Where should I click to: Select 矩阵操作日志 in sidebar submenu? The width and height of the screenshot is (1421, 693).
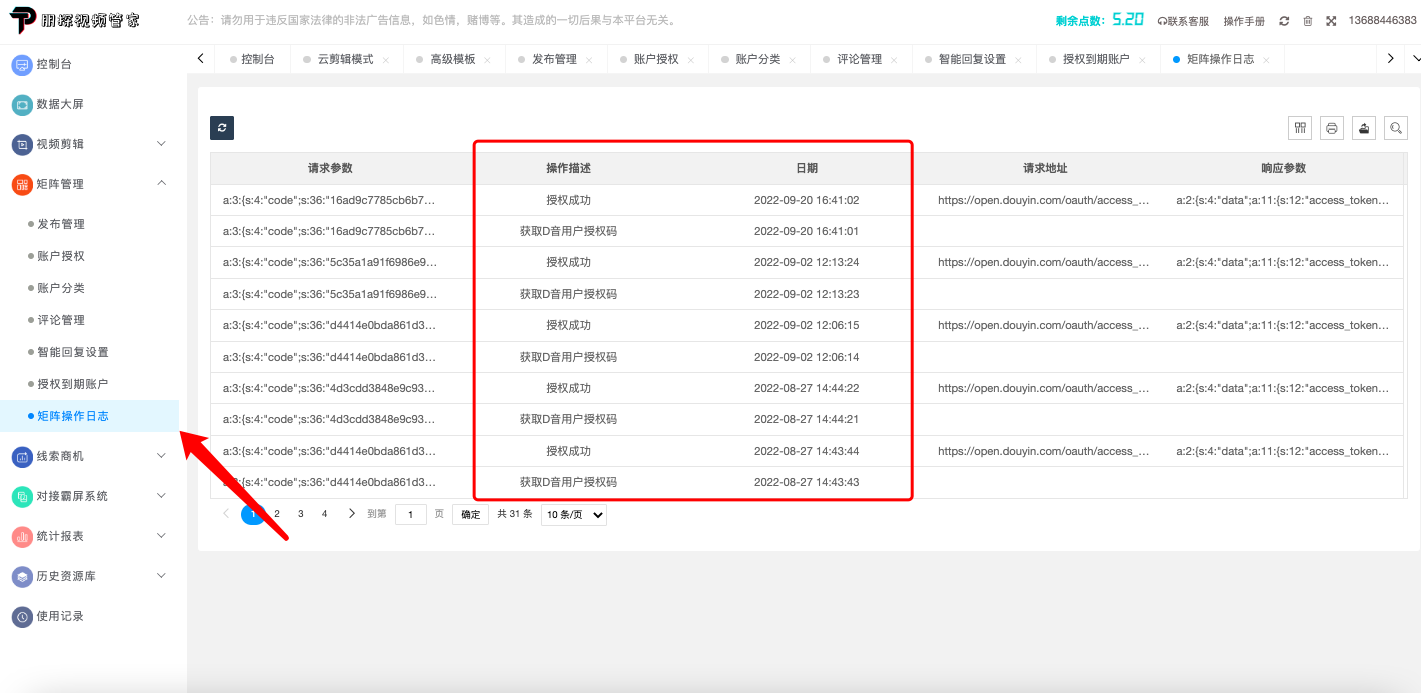tap(73, 416)
